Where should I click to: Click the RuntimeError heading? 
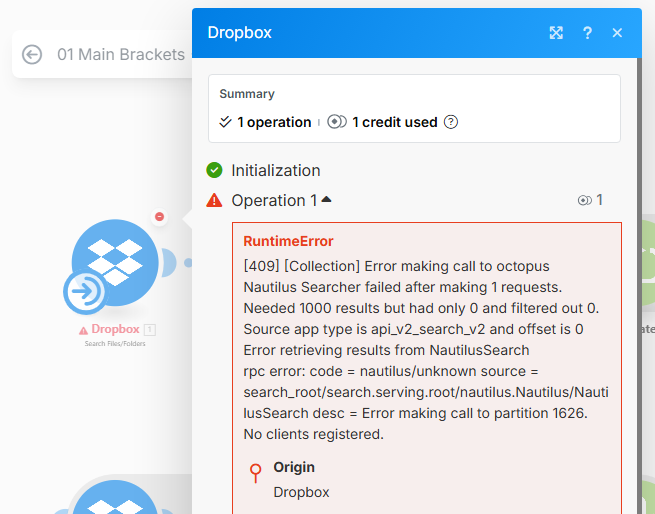pos(288,241)
